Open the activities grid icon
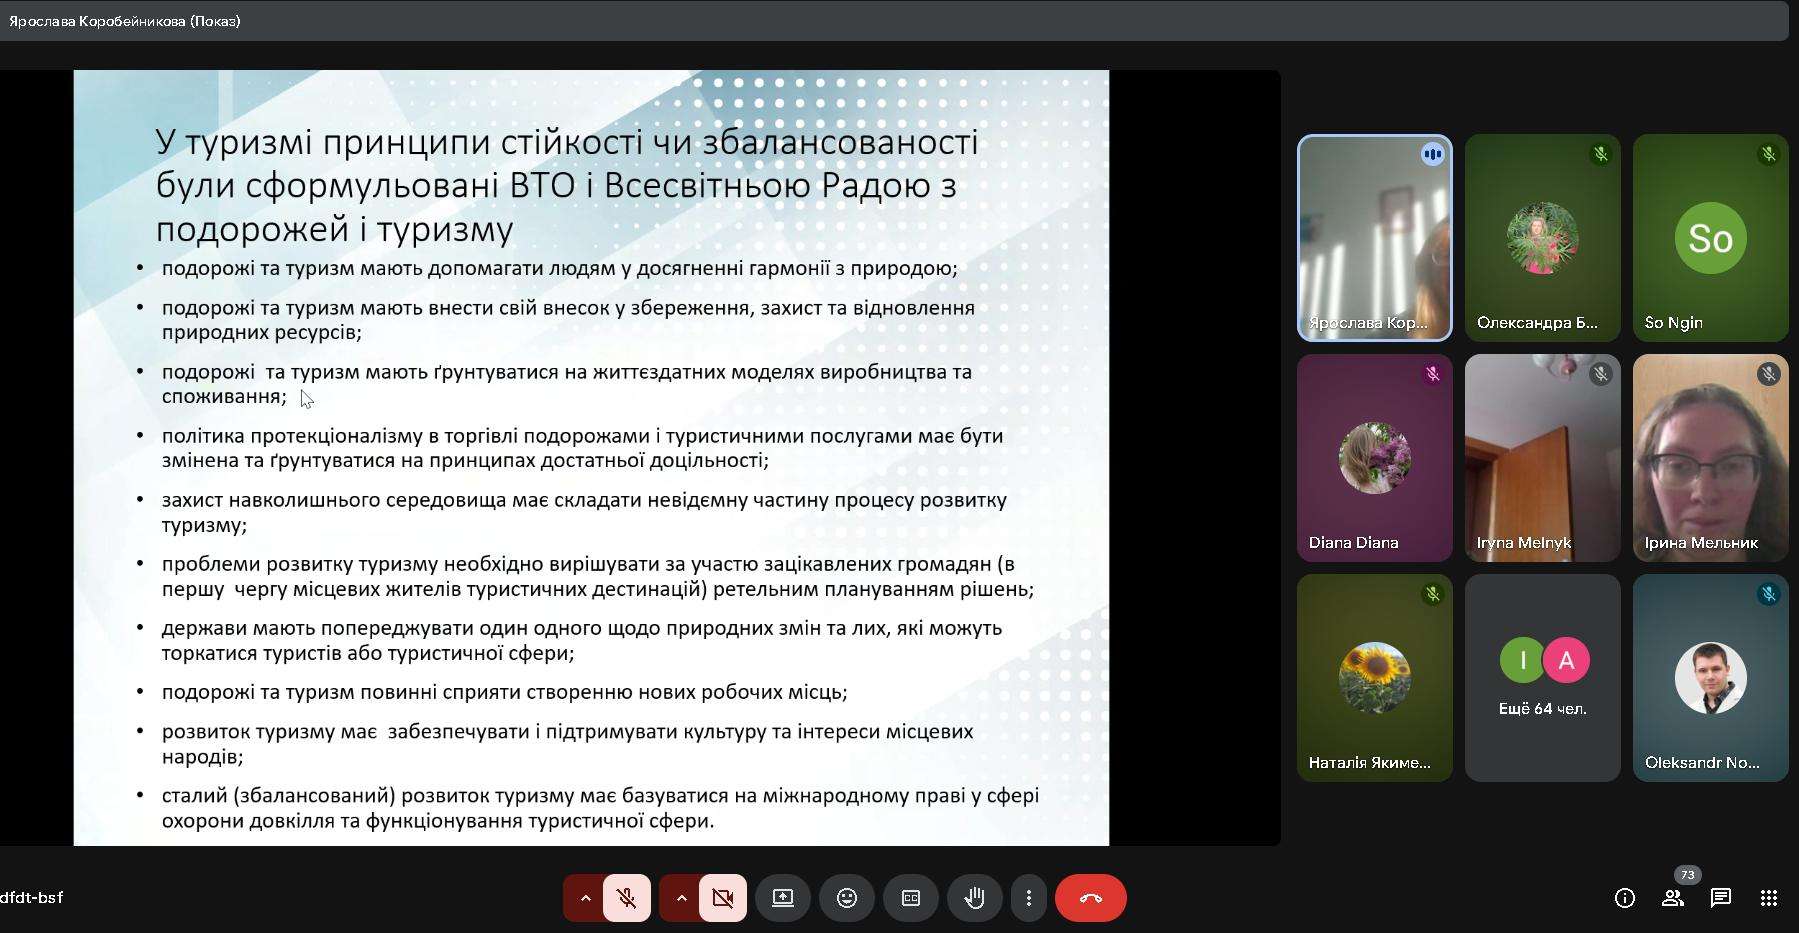 point(1769,898)
